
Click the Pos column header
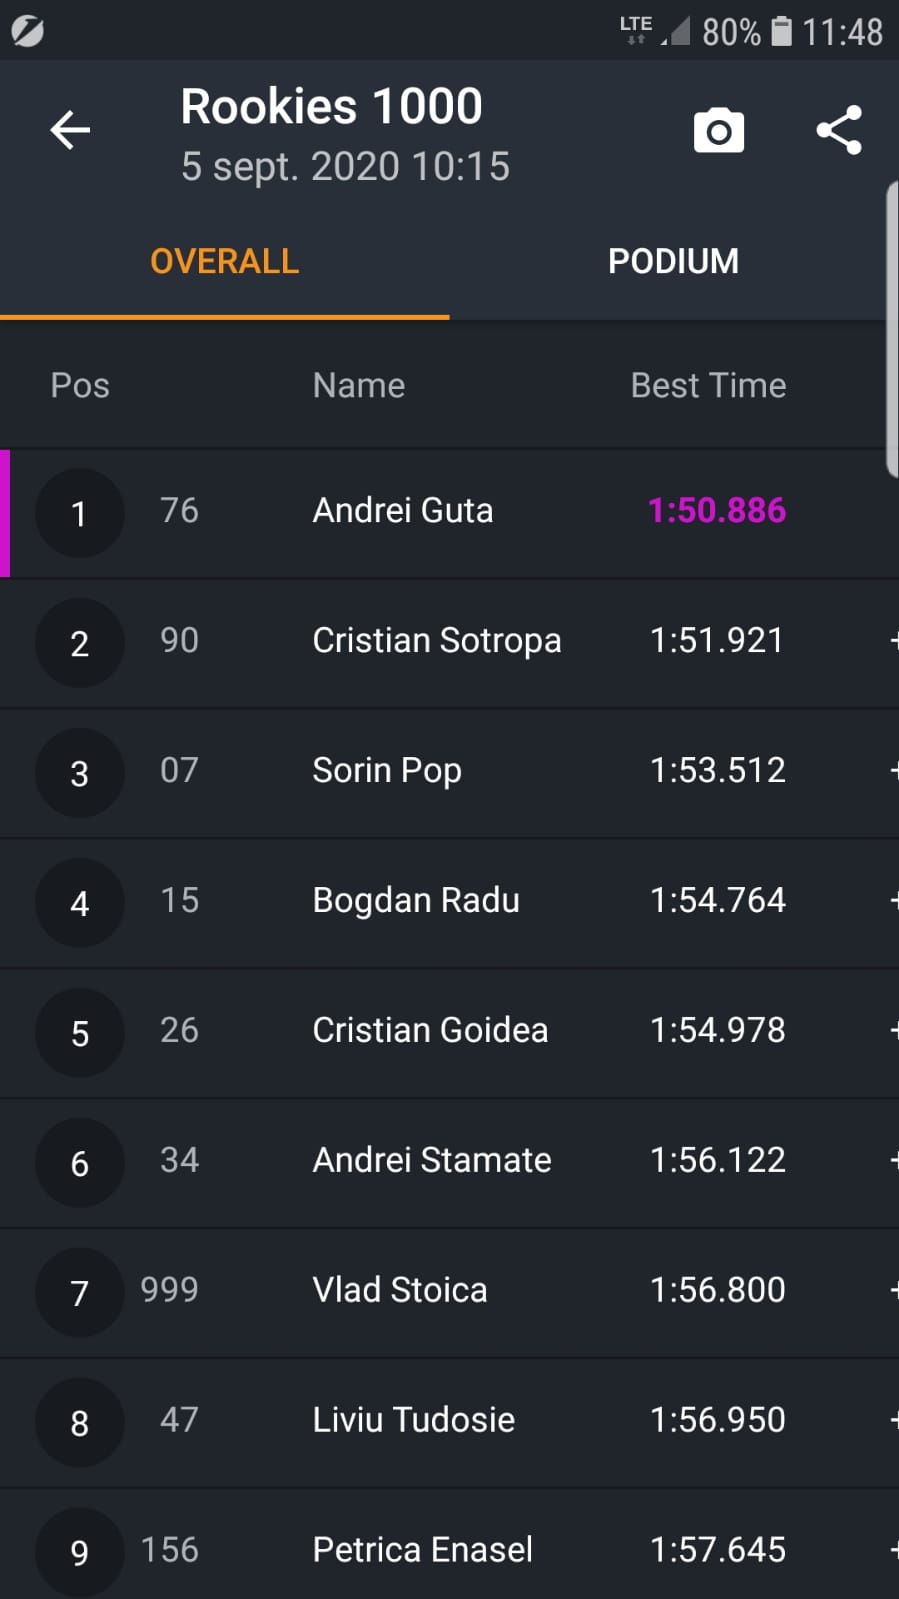[x=80, y=385]
